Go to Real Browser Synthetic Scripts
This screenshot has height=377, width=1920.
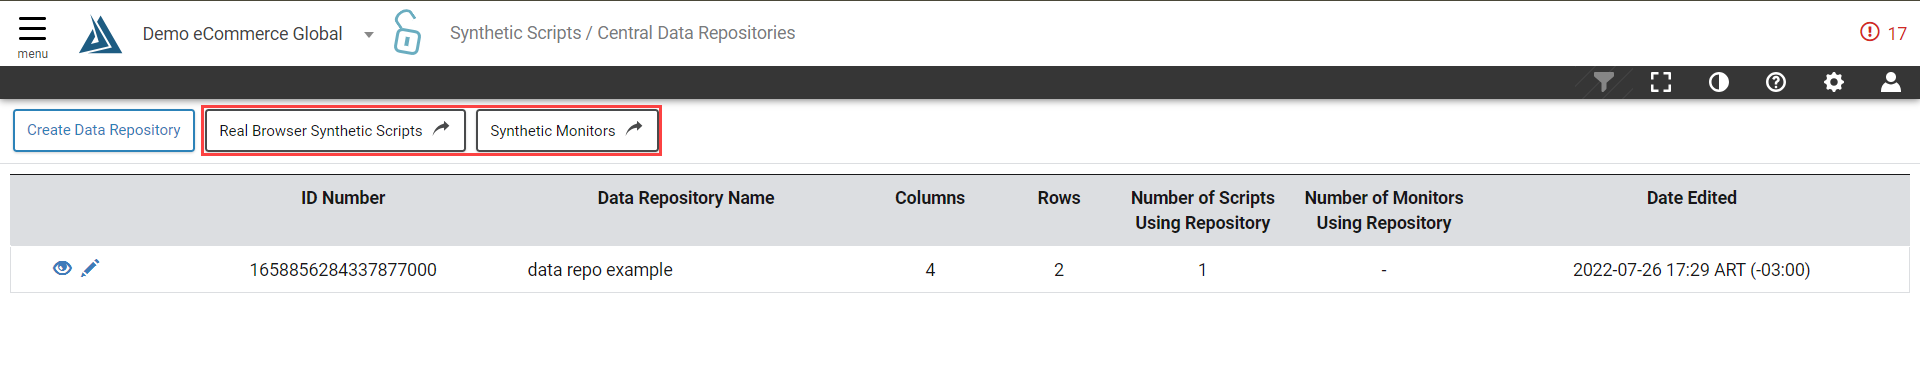coord(335,131)
